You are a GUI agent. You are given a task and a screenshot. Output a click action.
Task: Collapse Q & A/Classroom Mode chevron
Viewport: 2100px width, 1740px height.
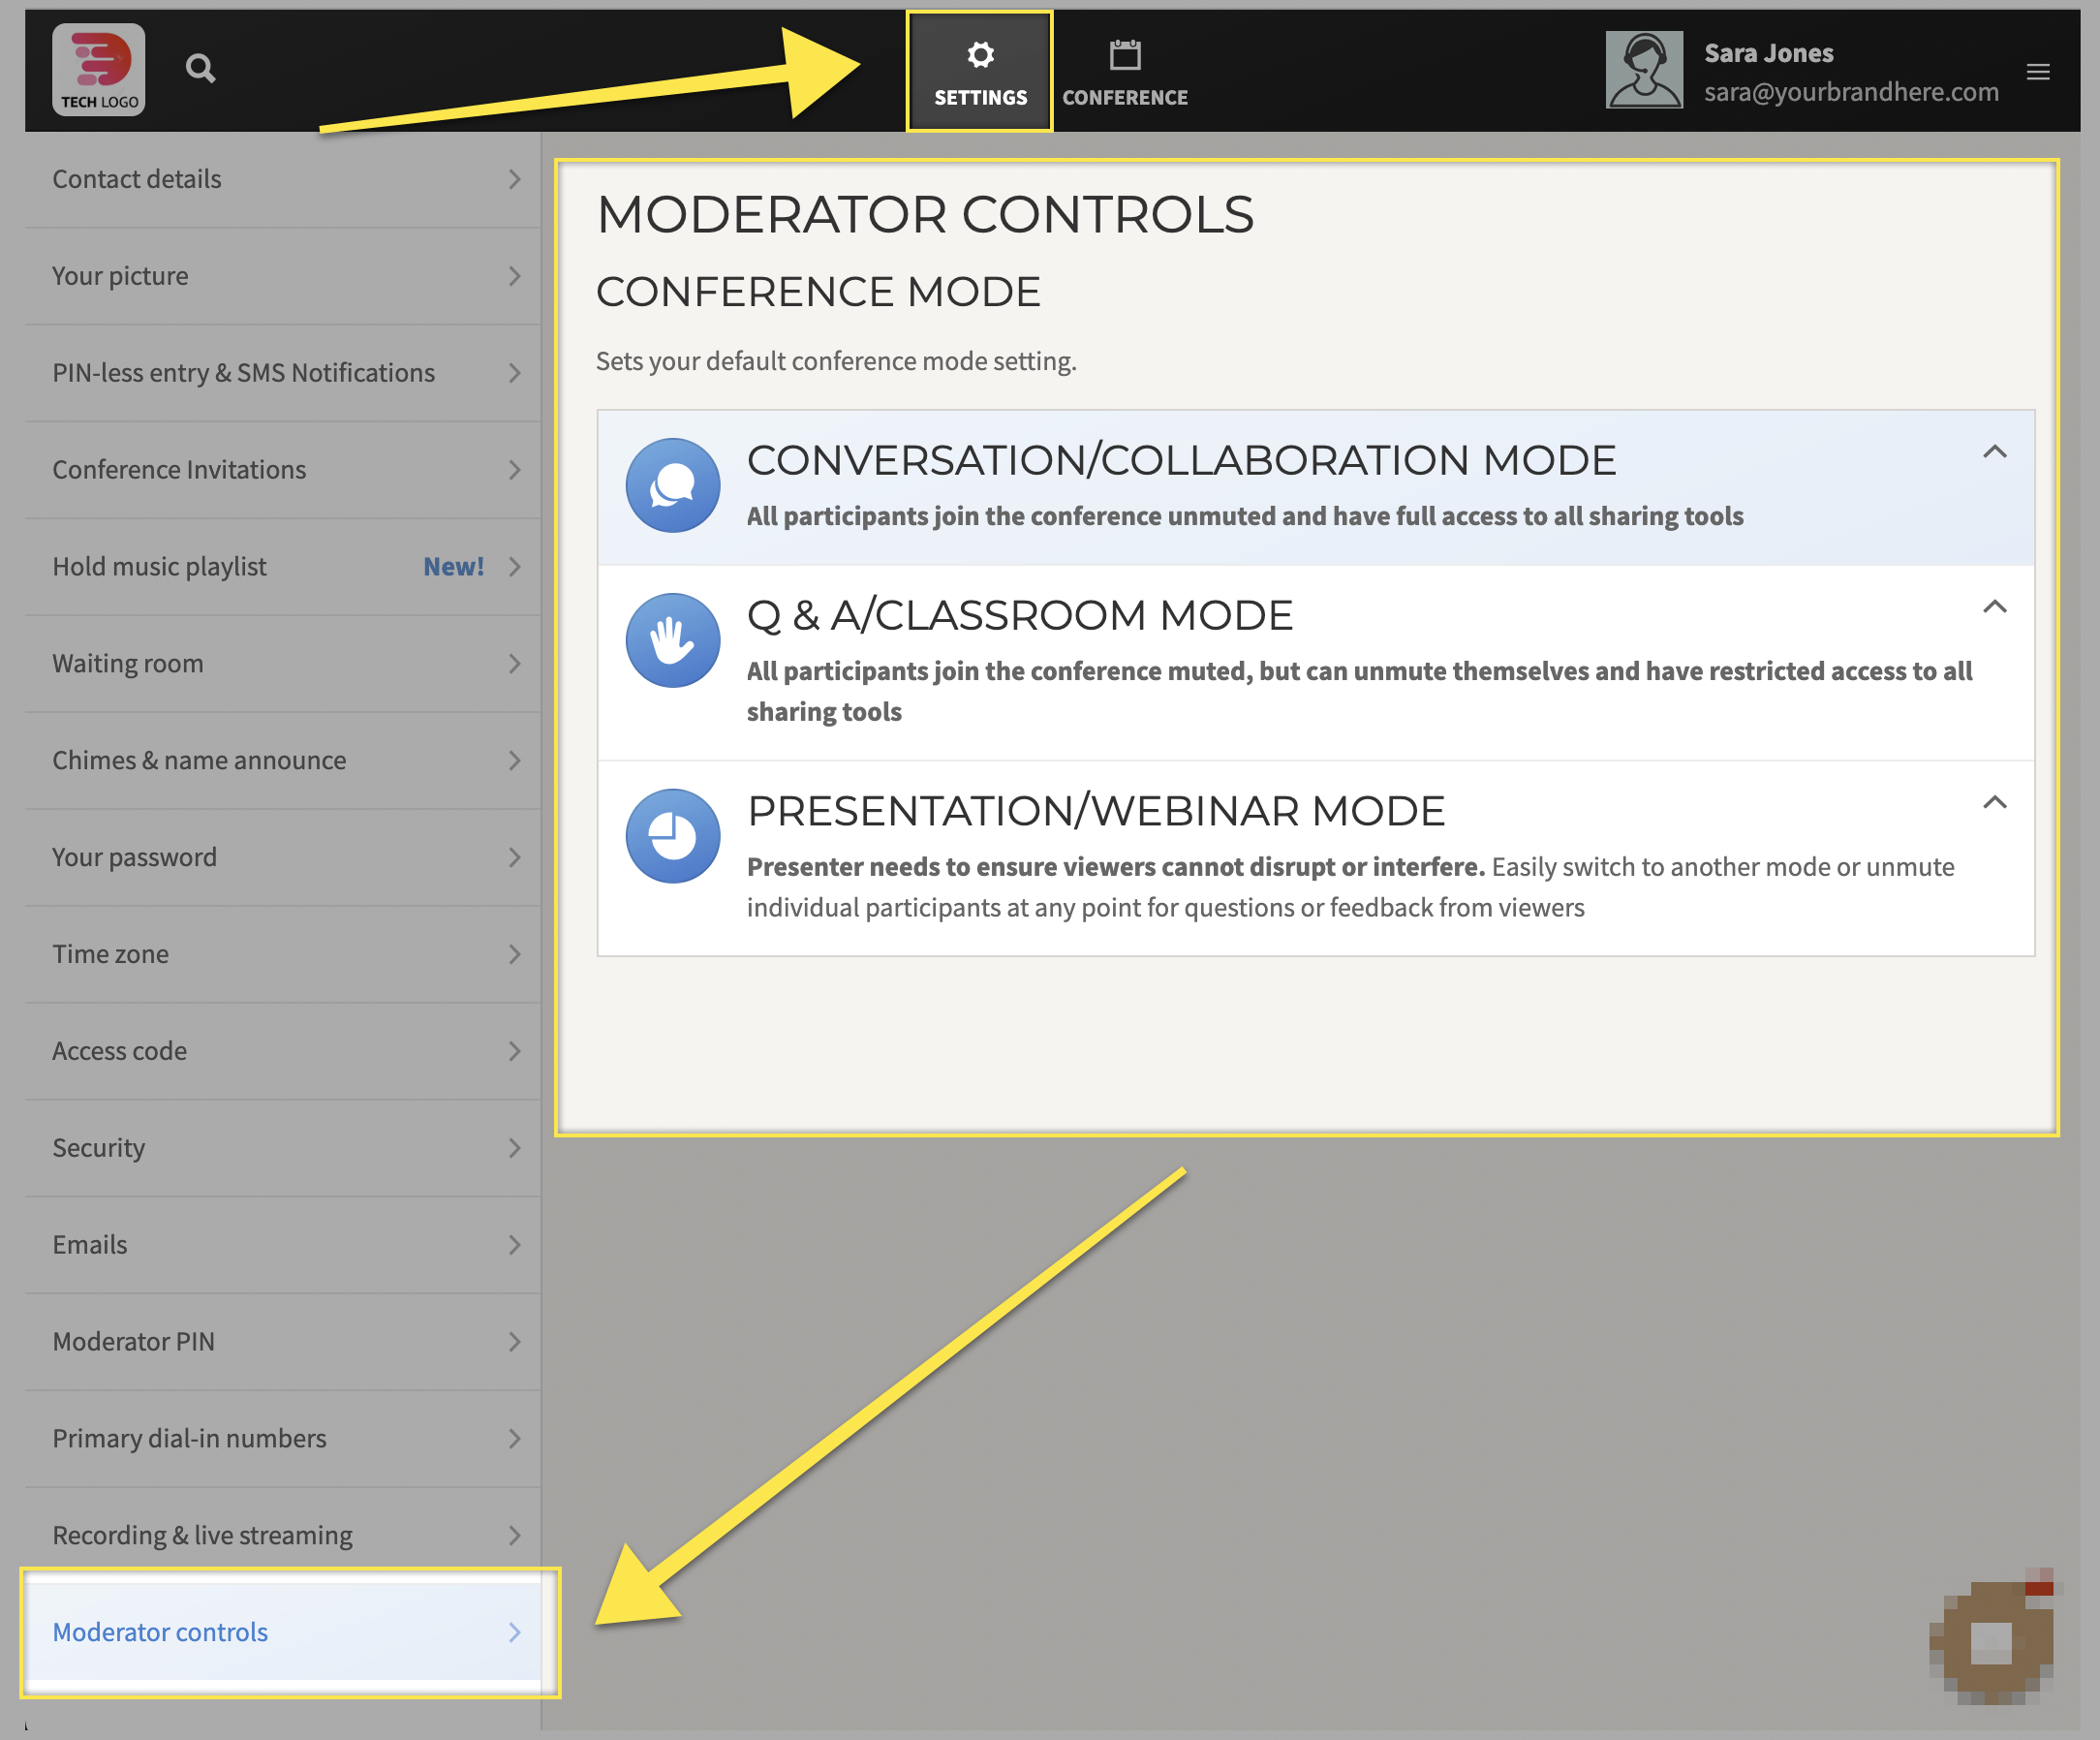tap(1994, 607)
